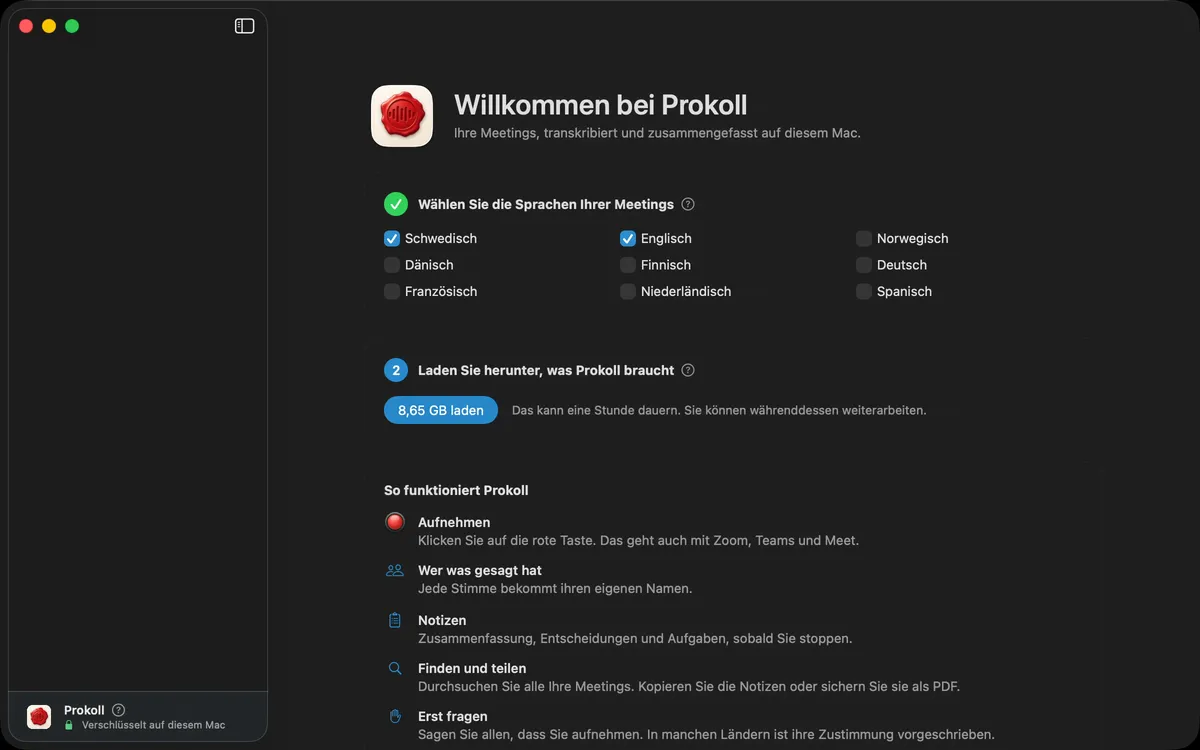Screen dimensions: 1200x750
Task: Click the Willkommen bei Prokoll heading
Action: click(x=600, y=105)
